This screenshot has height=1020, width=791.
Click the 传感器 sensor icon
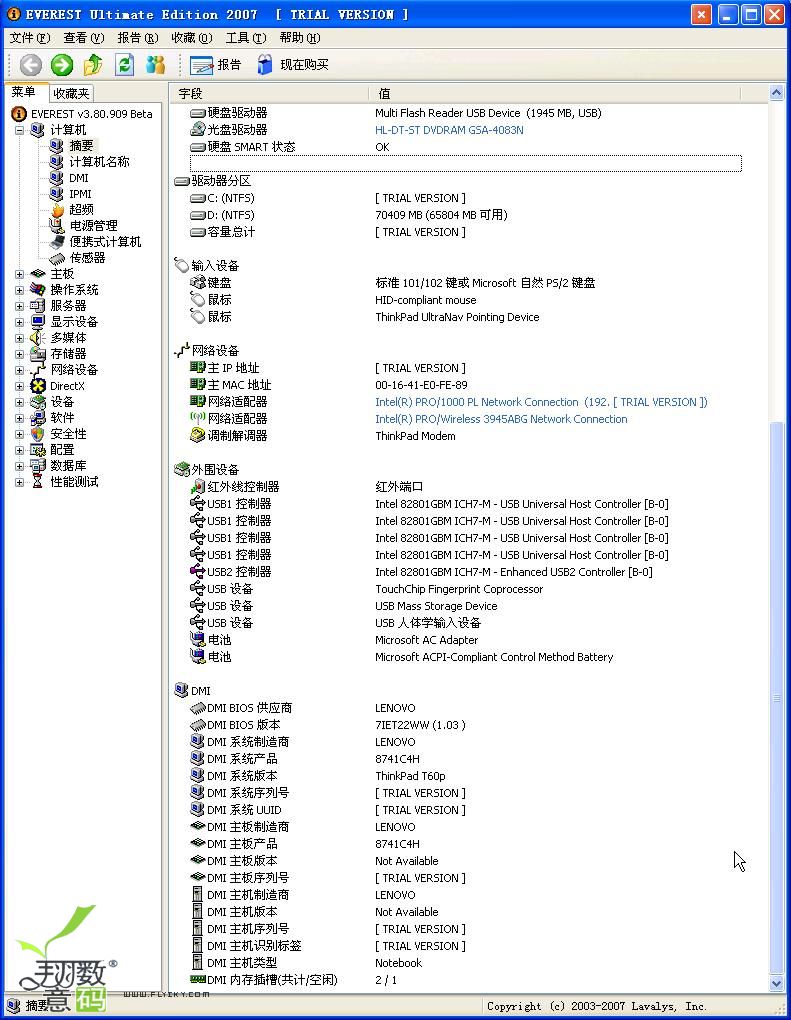(57, 258)
